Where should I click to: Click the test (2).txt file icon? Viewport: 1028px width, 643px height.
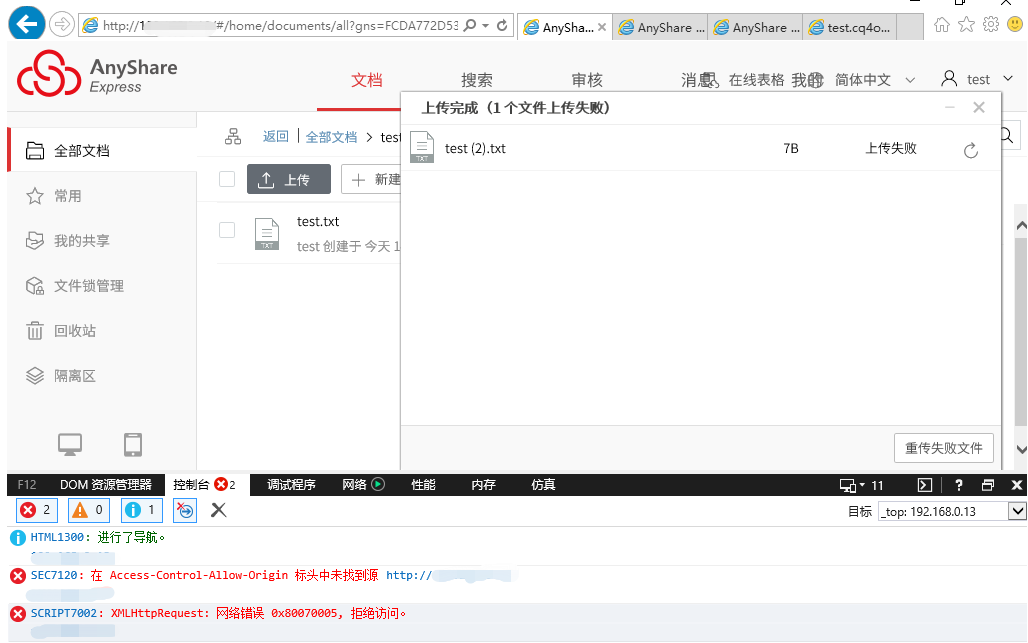(422, 147)
